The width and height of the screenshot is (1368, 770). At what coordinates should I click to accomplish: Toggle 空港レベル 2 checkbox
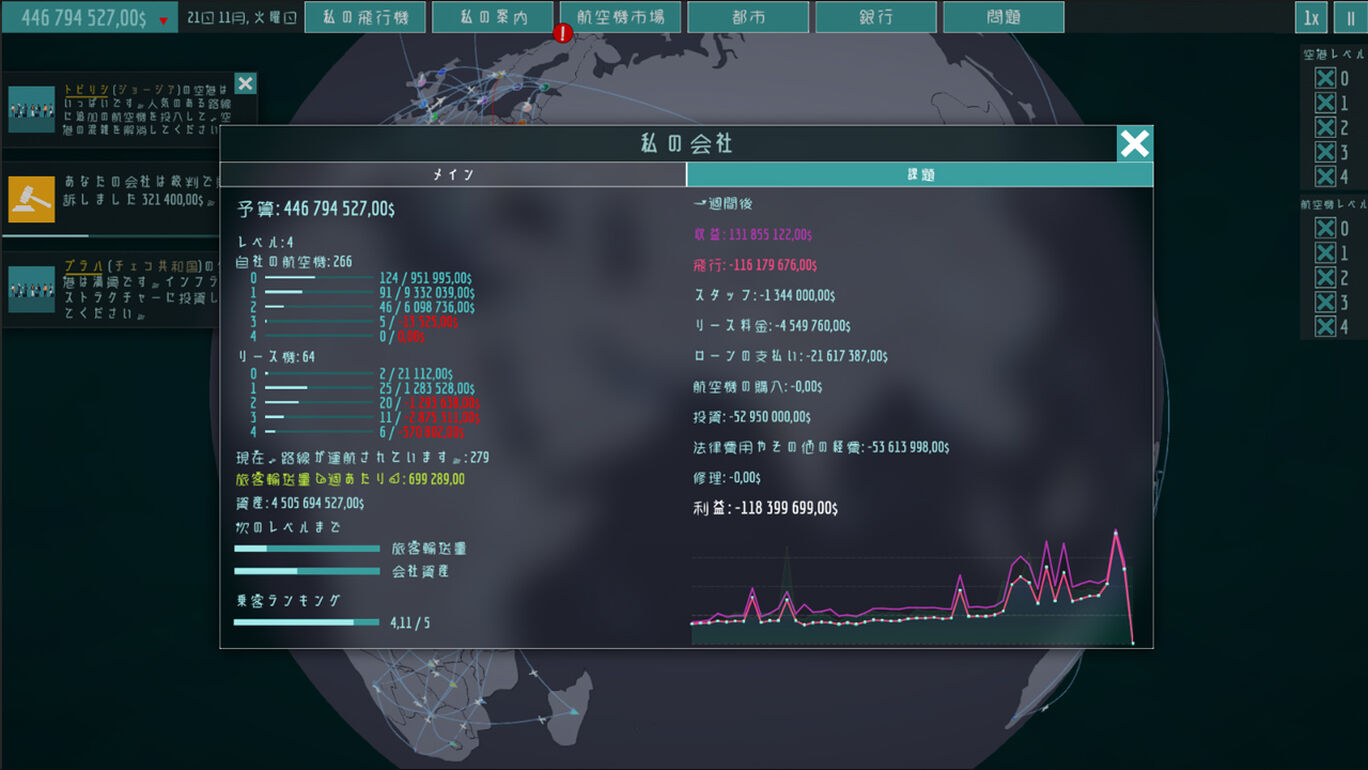(x=1325, y=127)
